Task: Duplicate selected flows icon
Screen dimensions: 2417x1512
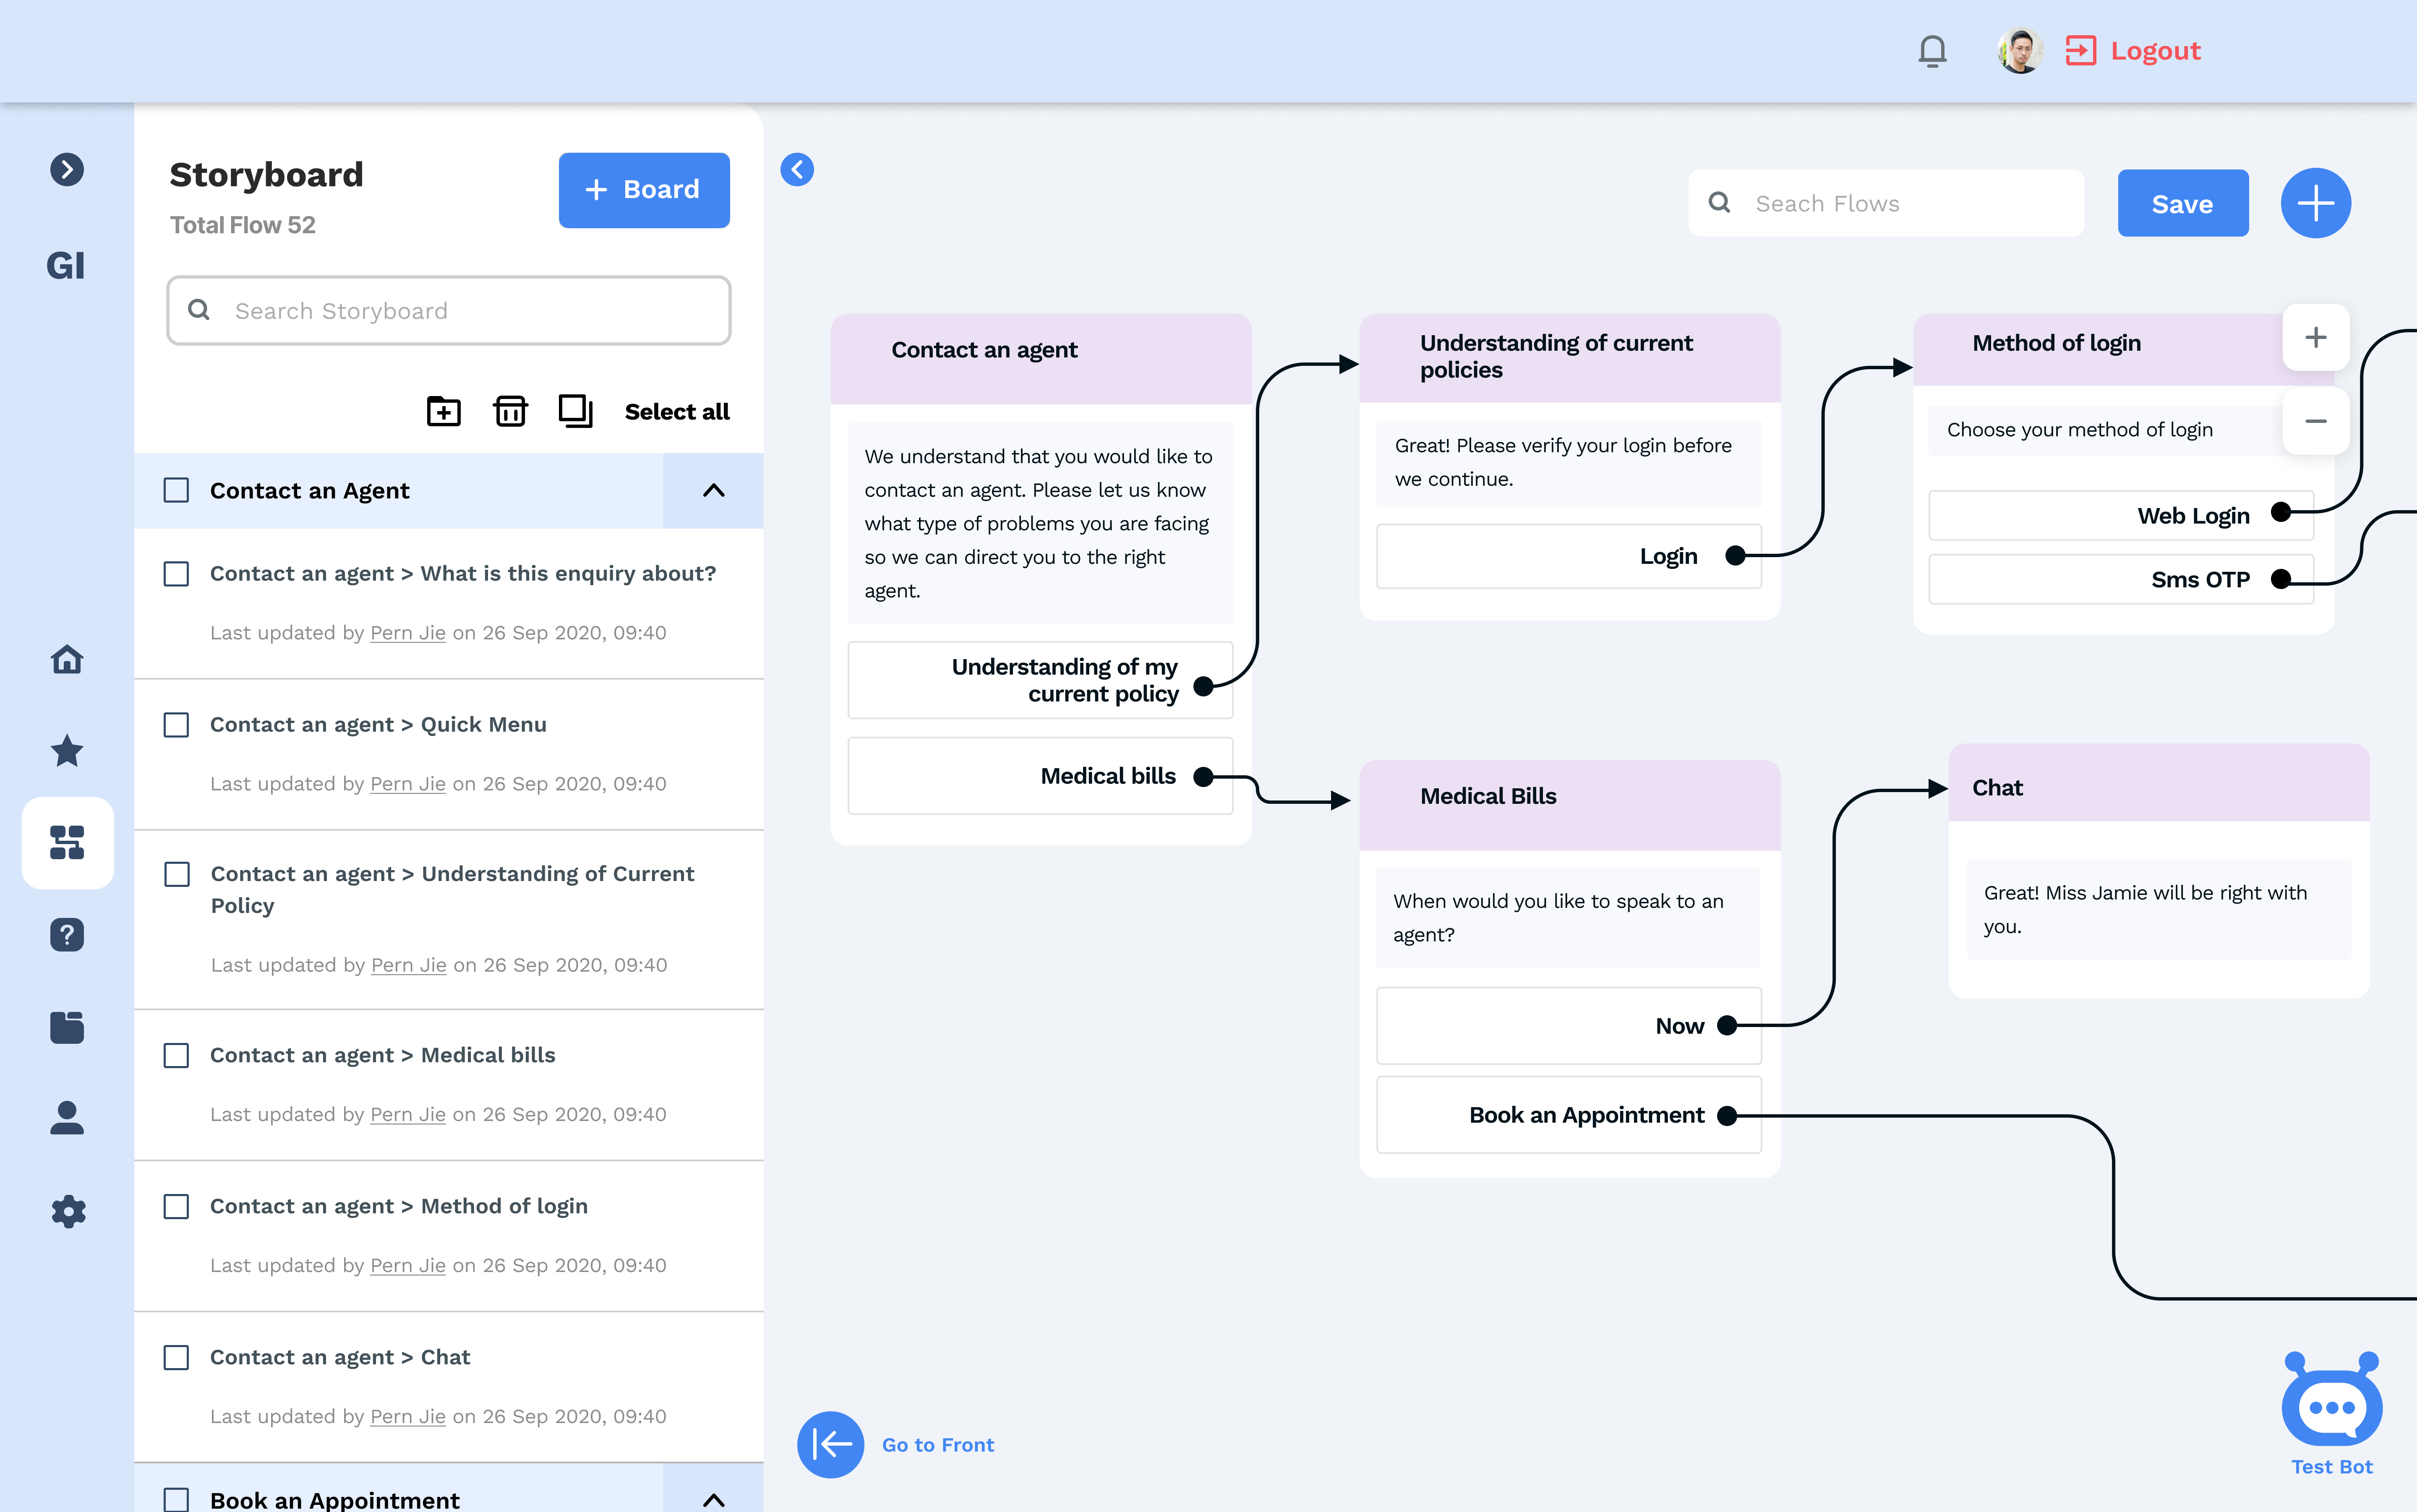Action: pyautogui.click(x=576, y=411)
